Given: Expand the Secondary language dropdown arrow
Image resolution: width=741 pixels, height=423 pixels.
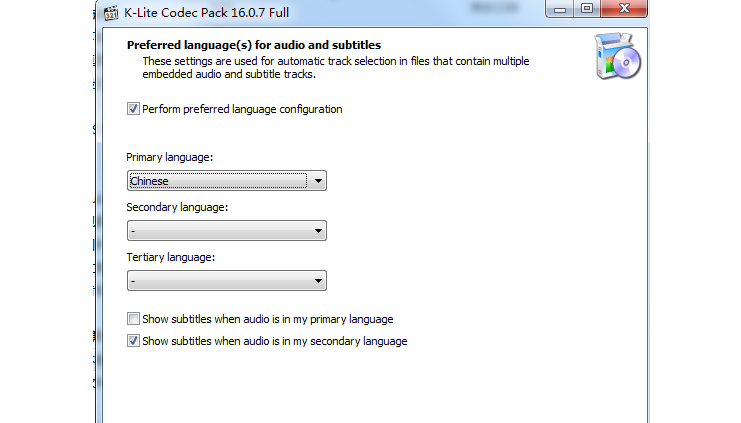Looking at the screenshot, I should click(318, 231).
